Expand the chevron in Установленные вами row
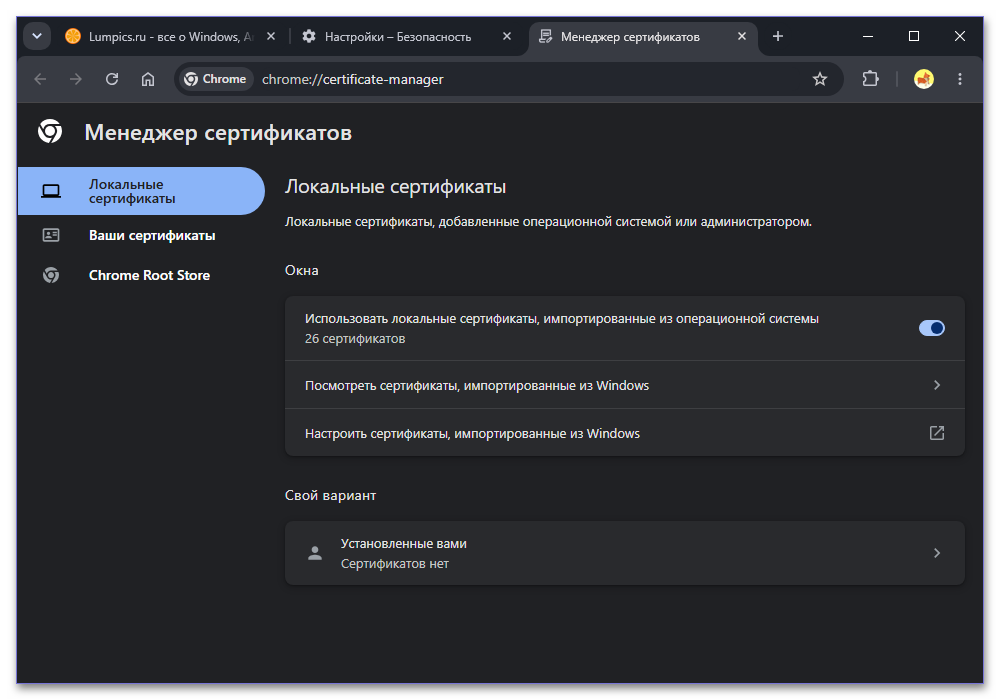This screenshot has width=1000, height=700. 937,553
